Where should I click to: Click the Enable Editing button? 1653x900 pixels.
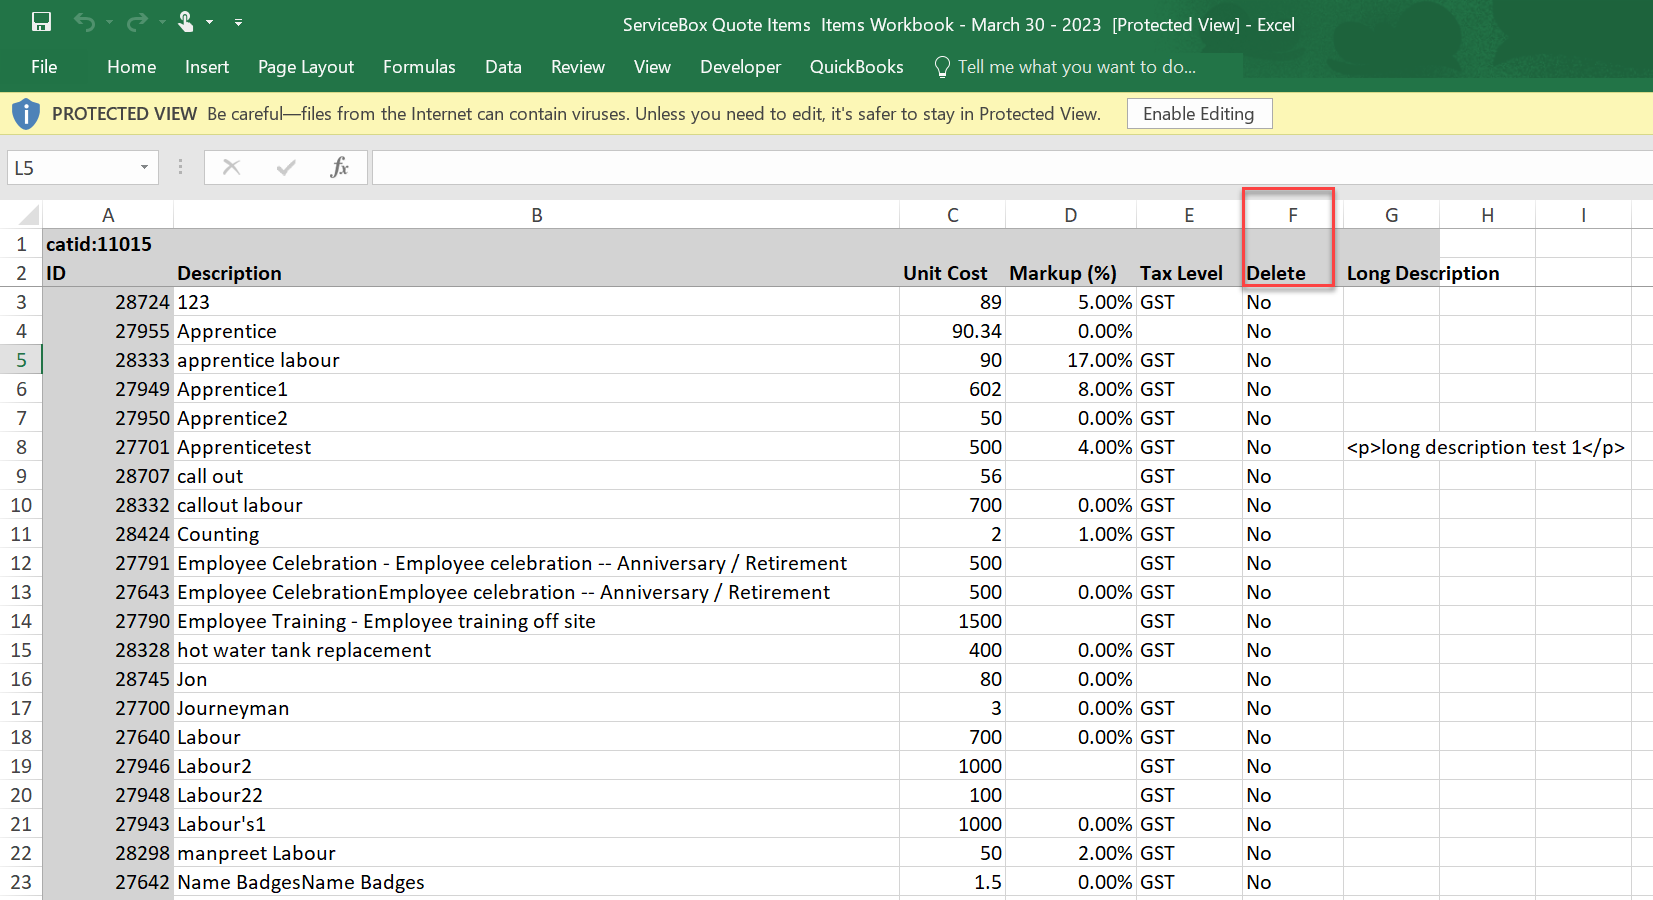[x=1198, y=114]
